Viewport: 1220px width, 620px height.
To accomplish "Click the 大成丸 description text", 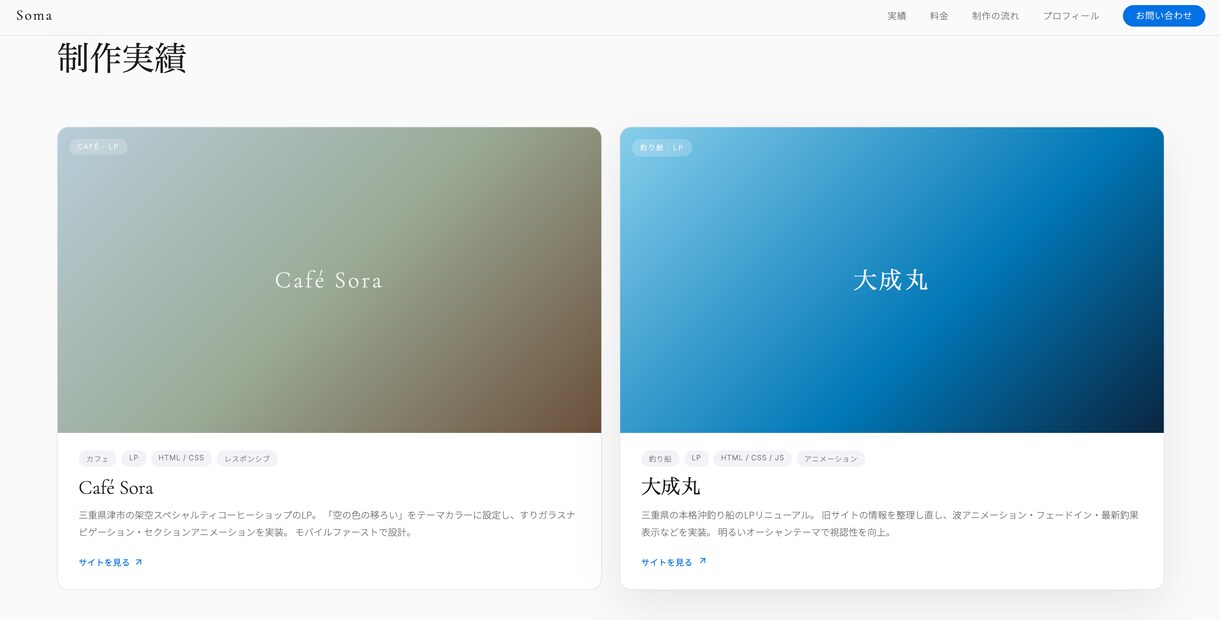I will (890, 524).
